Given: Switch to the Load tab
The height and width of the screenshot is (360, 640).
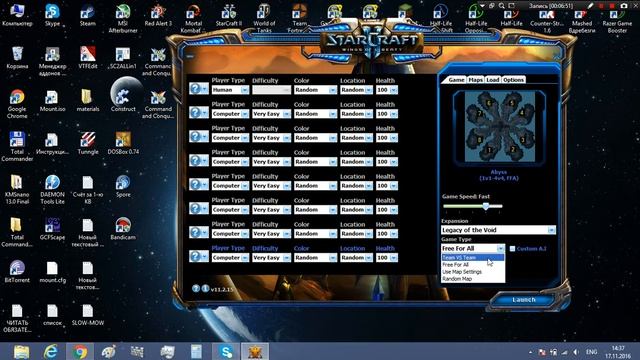Looking at the screenshot, I should pyautogui.click(x=493, y=80).
